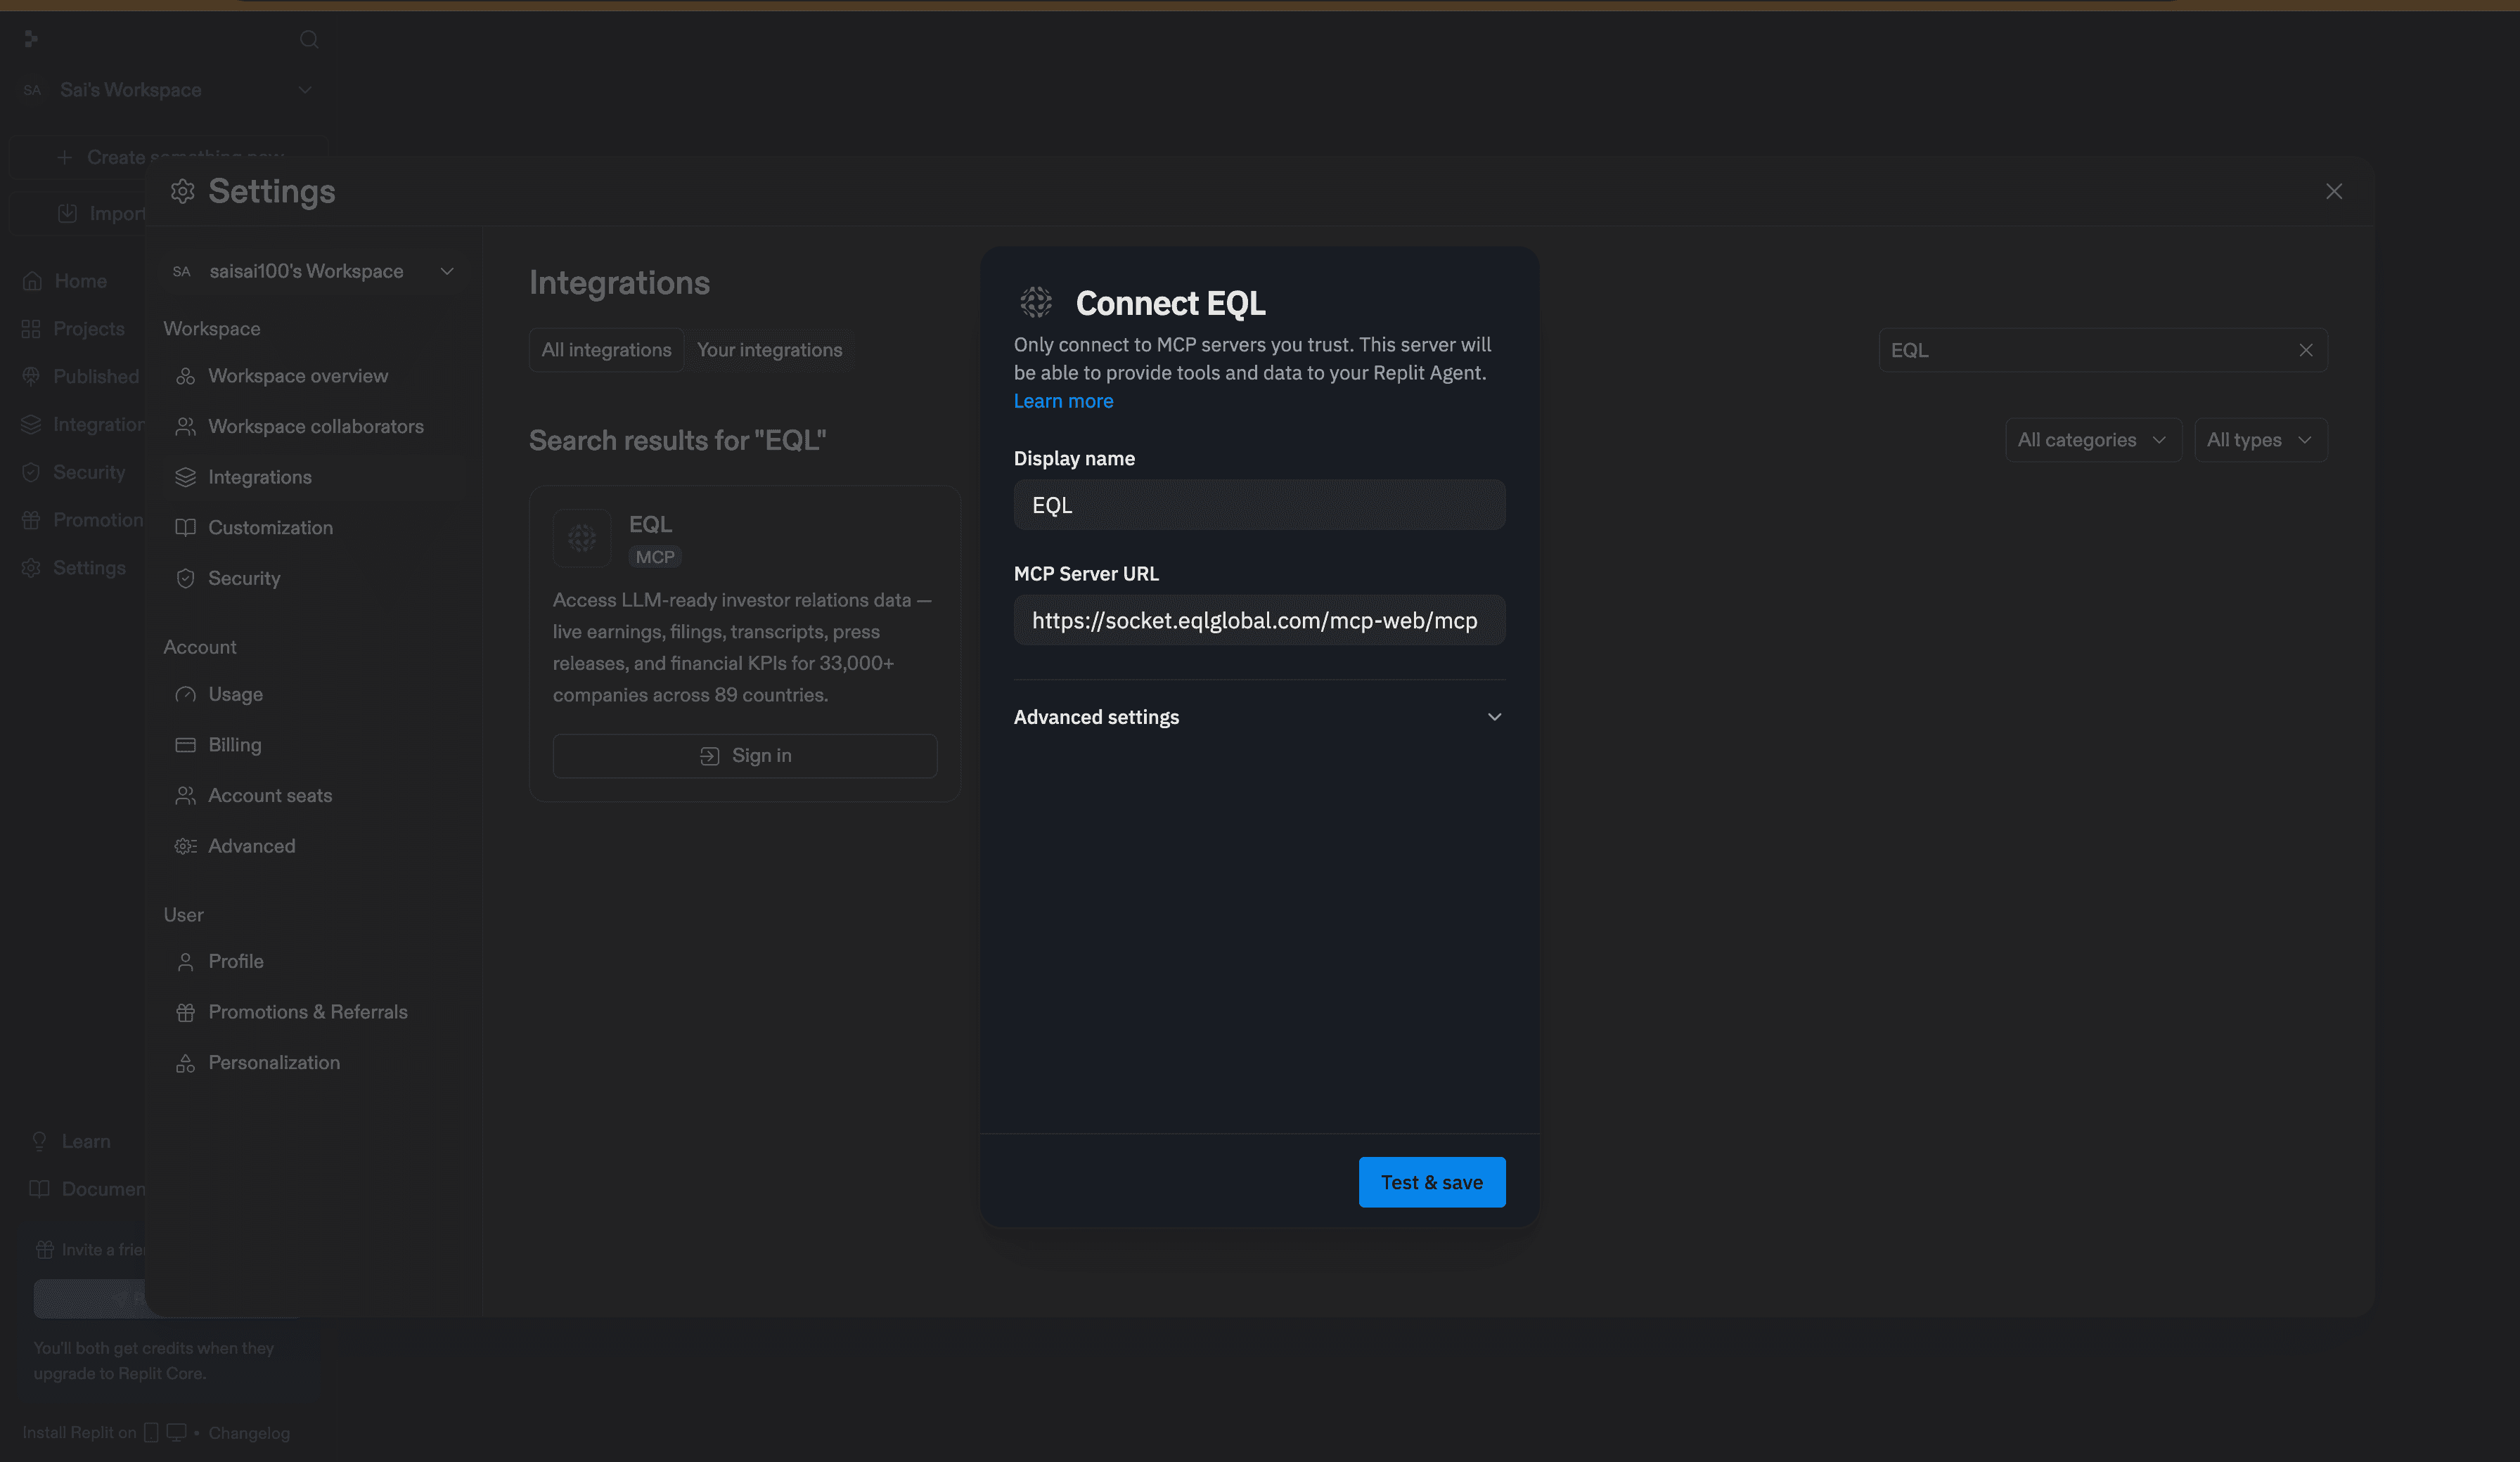
Task: Click the Advanced gear icon
Action: [x=185, y=846]
